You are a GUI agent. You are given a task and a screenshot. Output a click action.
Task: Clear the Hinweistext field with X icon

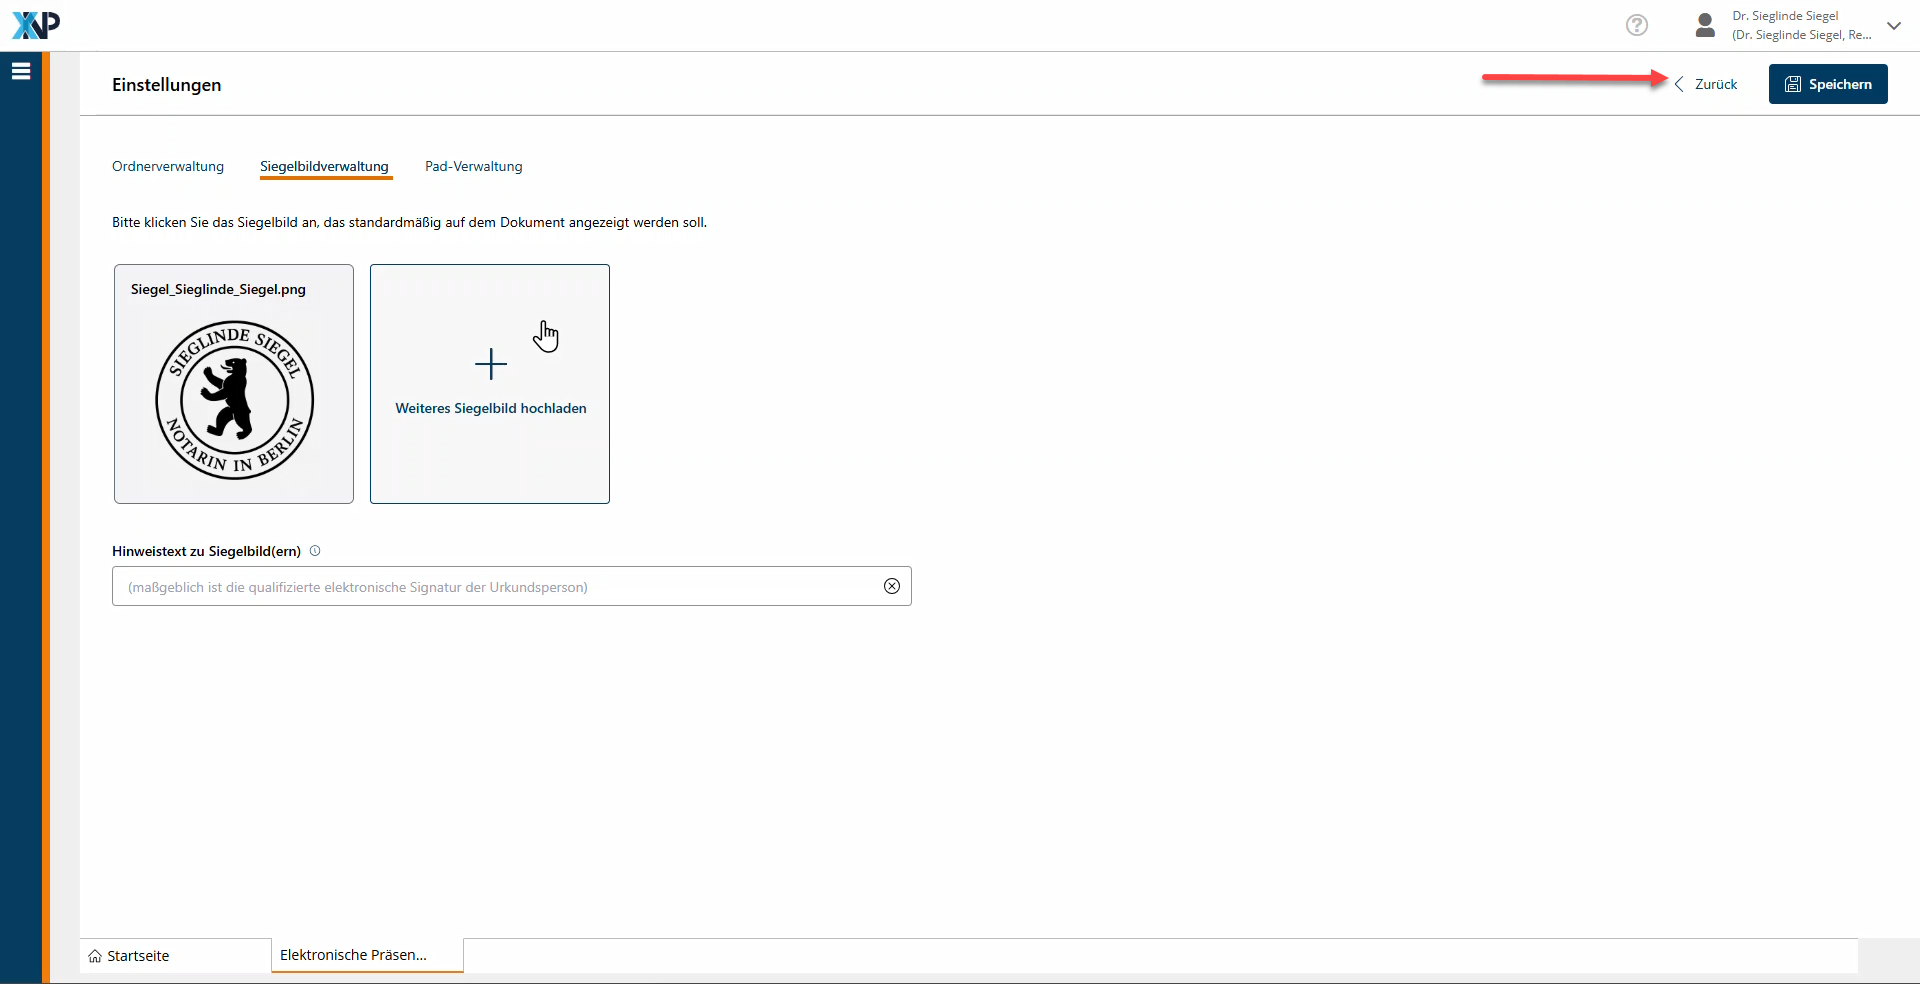(891, 587)
